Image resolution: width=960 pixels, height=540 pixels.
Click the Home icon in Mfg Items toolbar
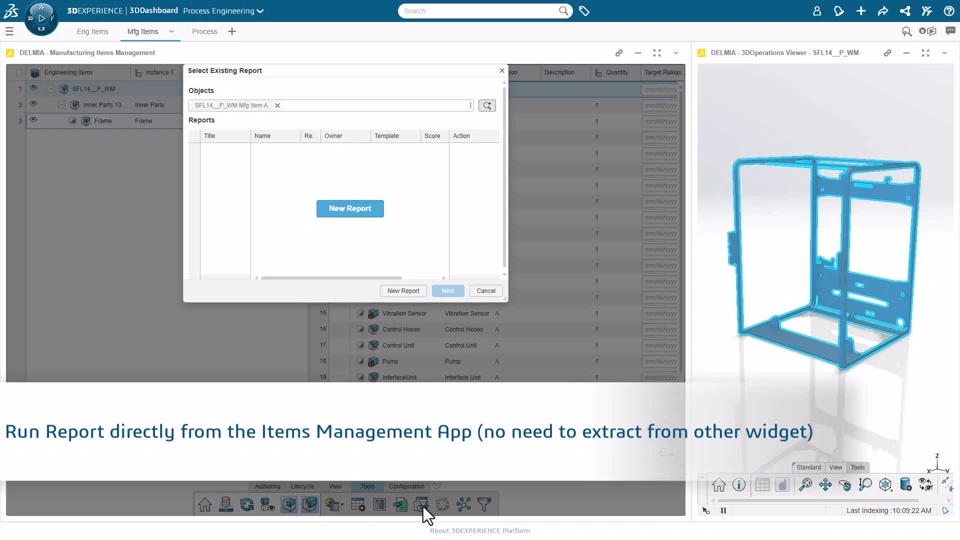204,504
